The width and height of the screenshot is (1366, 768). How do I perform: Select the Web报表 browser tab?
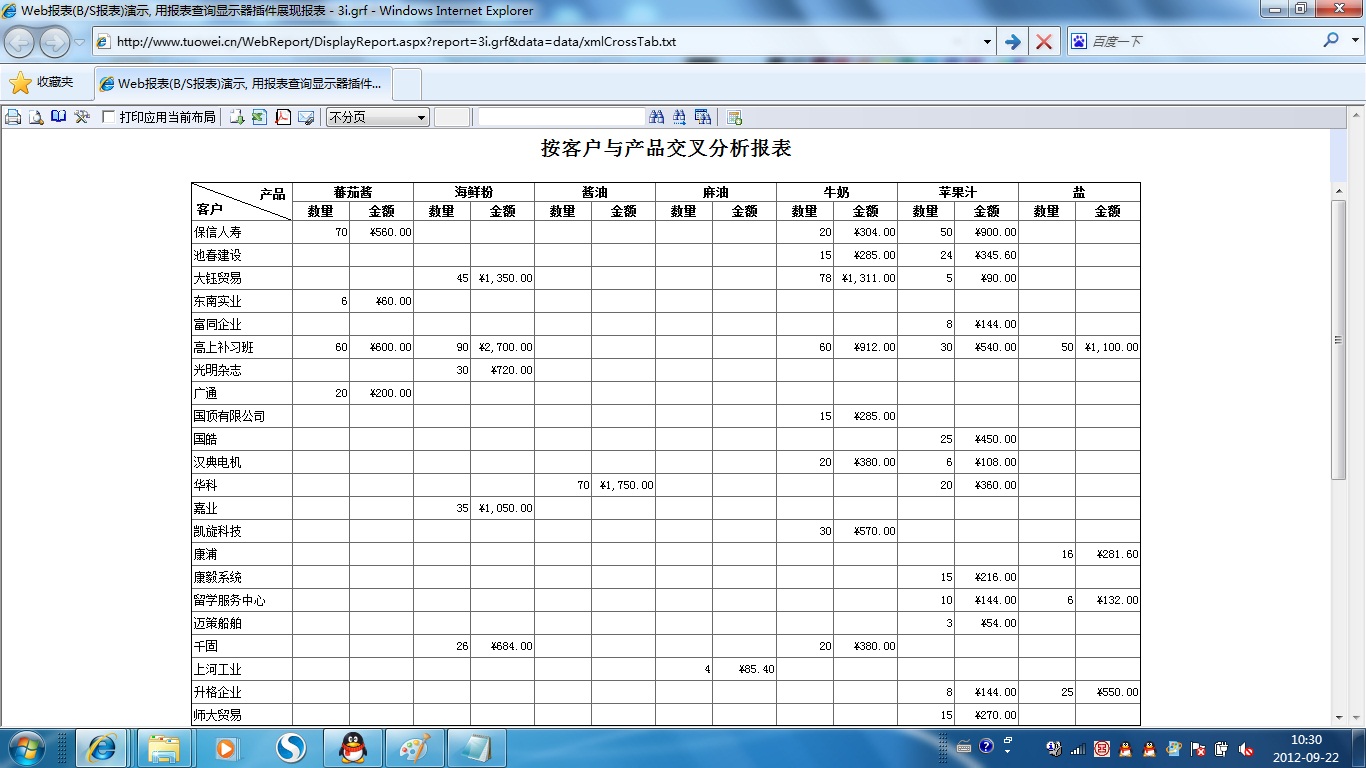pos(243,84)
